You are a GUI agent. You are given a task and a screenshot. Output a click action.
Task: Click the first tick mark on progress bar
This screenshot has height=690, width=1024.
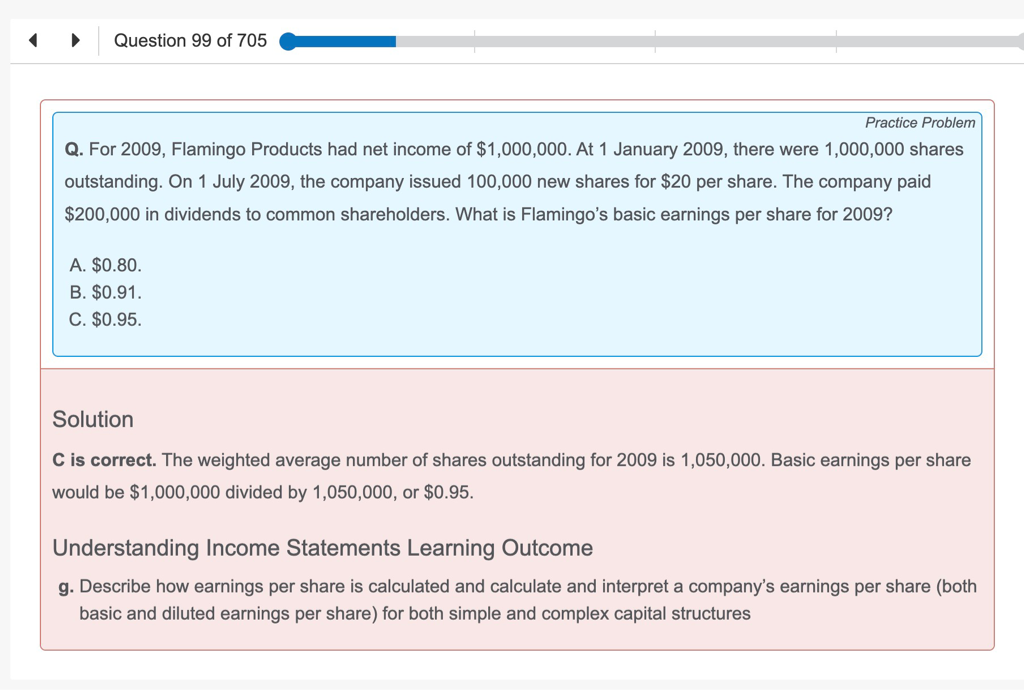474,41
